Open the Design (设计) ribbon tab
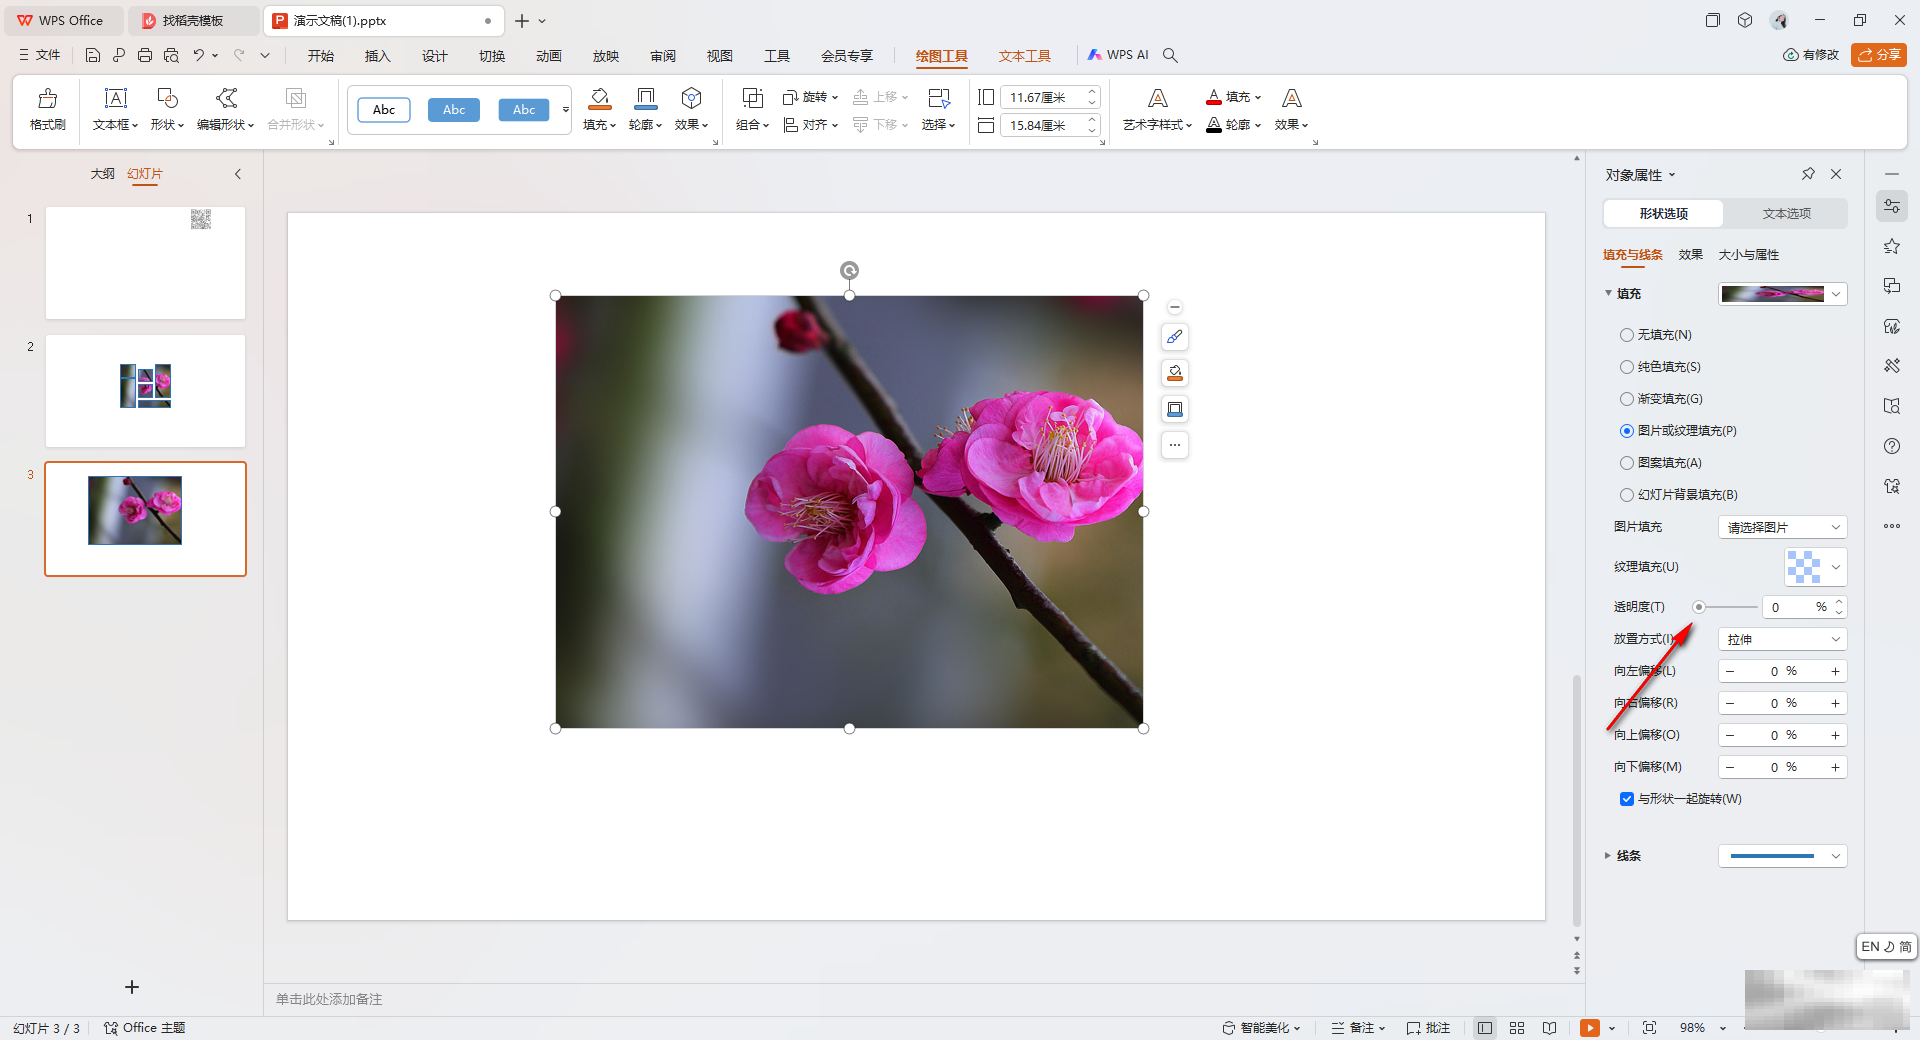This screenshot has width=1920, height=1040. click(x=434, y=56)
